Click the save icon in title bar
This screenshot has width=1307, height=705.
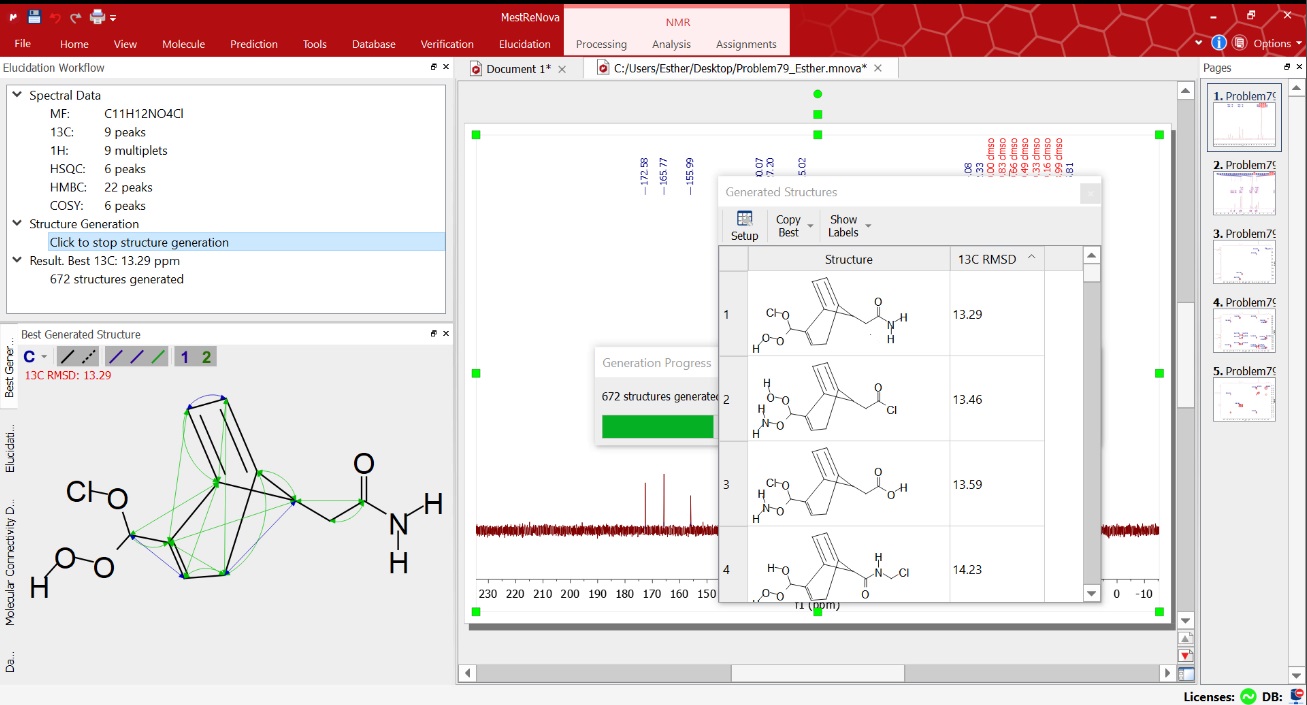(x=34, y=16)
